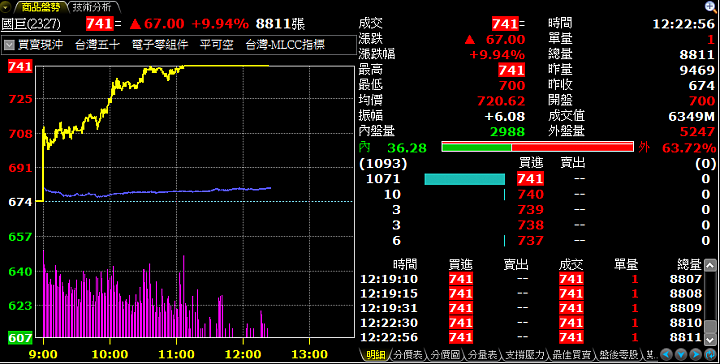The width and height of the screenshot is (720, 364).
Task: Click the 平可空 tag
Action: click(217, 45)
